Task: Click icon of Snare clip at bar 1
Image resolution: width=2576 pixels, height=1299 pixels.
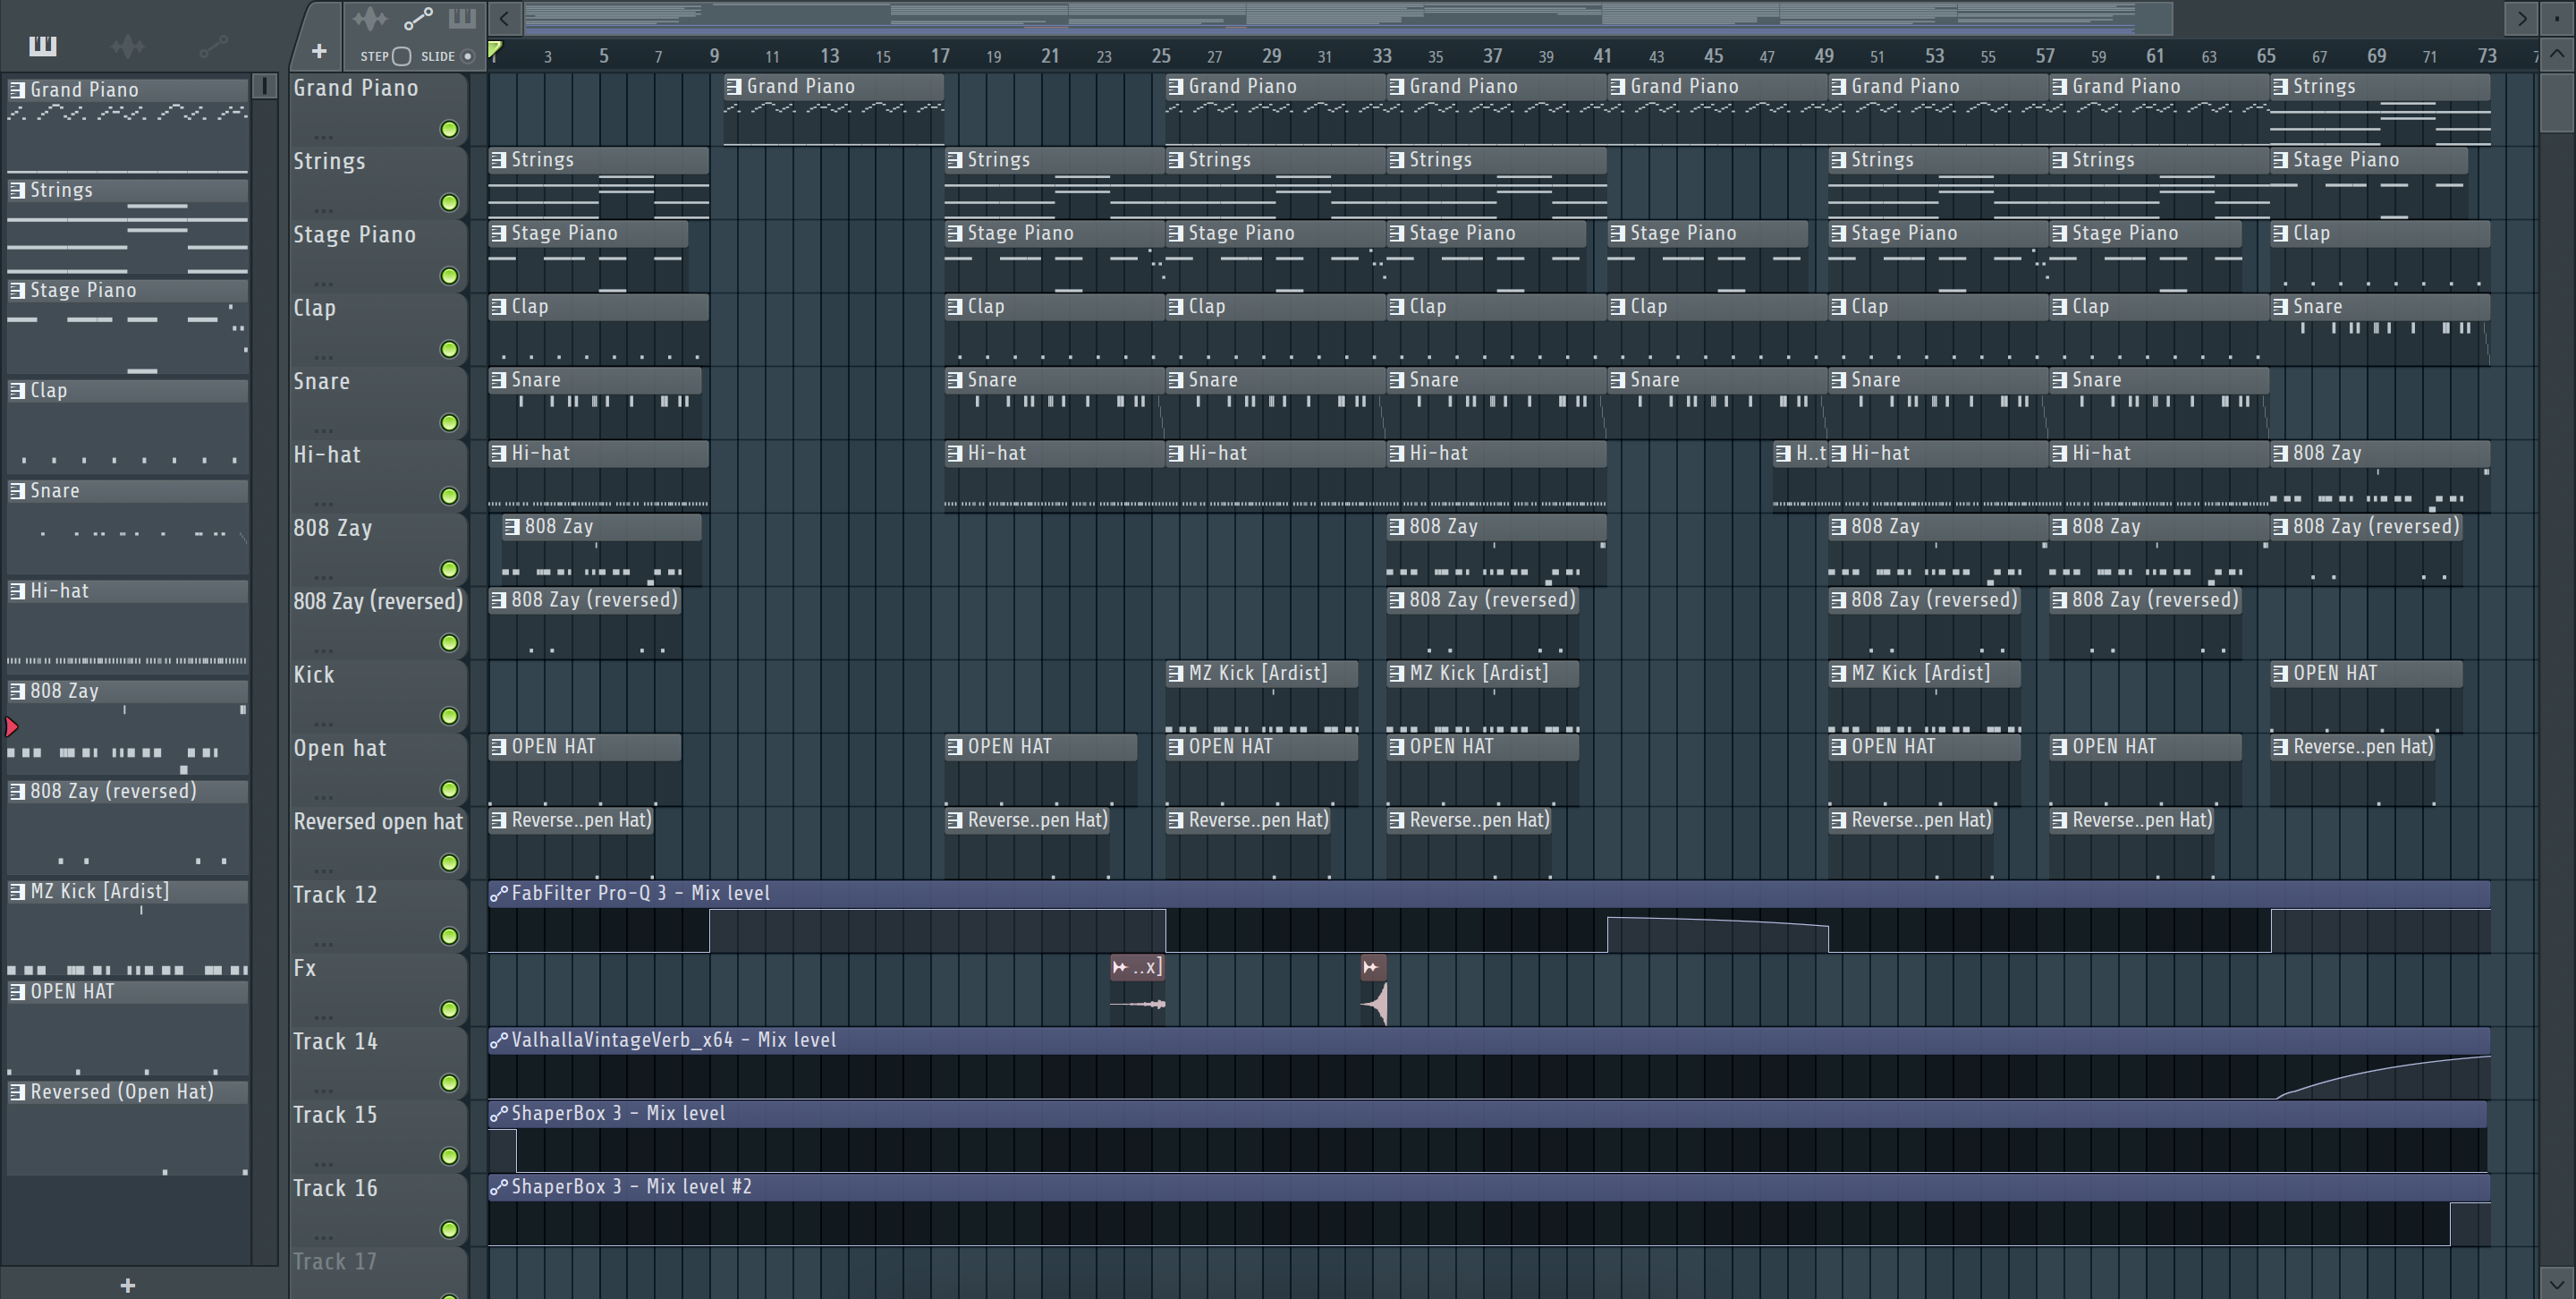Action: [x=498, y=380]
